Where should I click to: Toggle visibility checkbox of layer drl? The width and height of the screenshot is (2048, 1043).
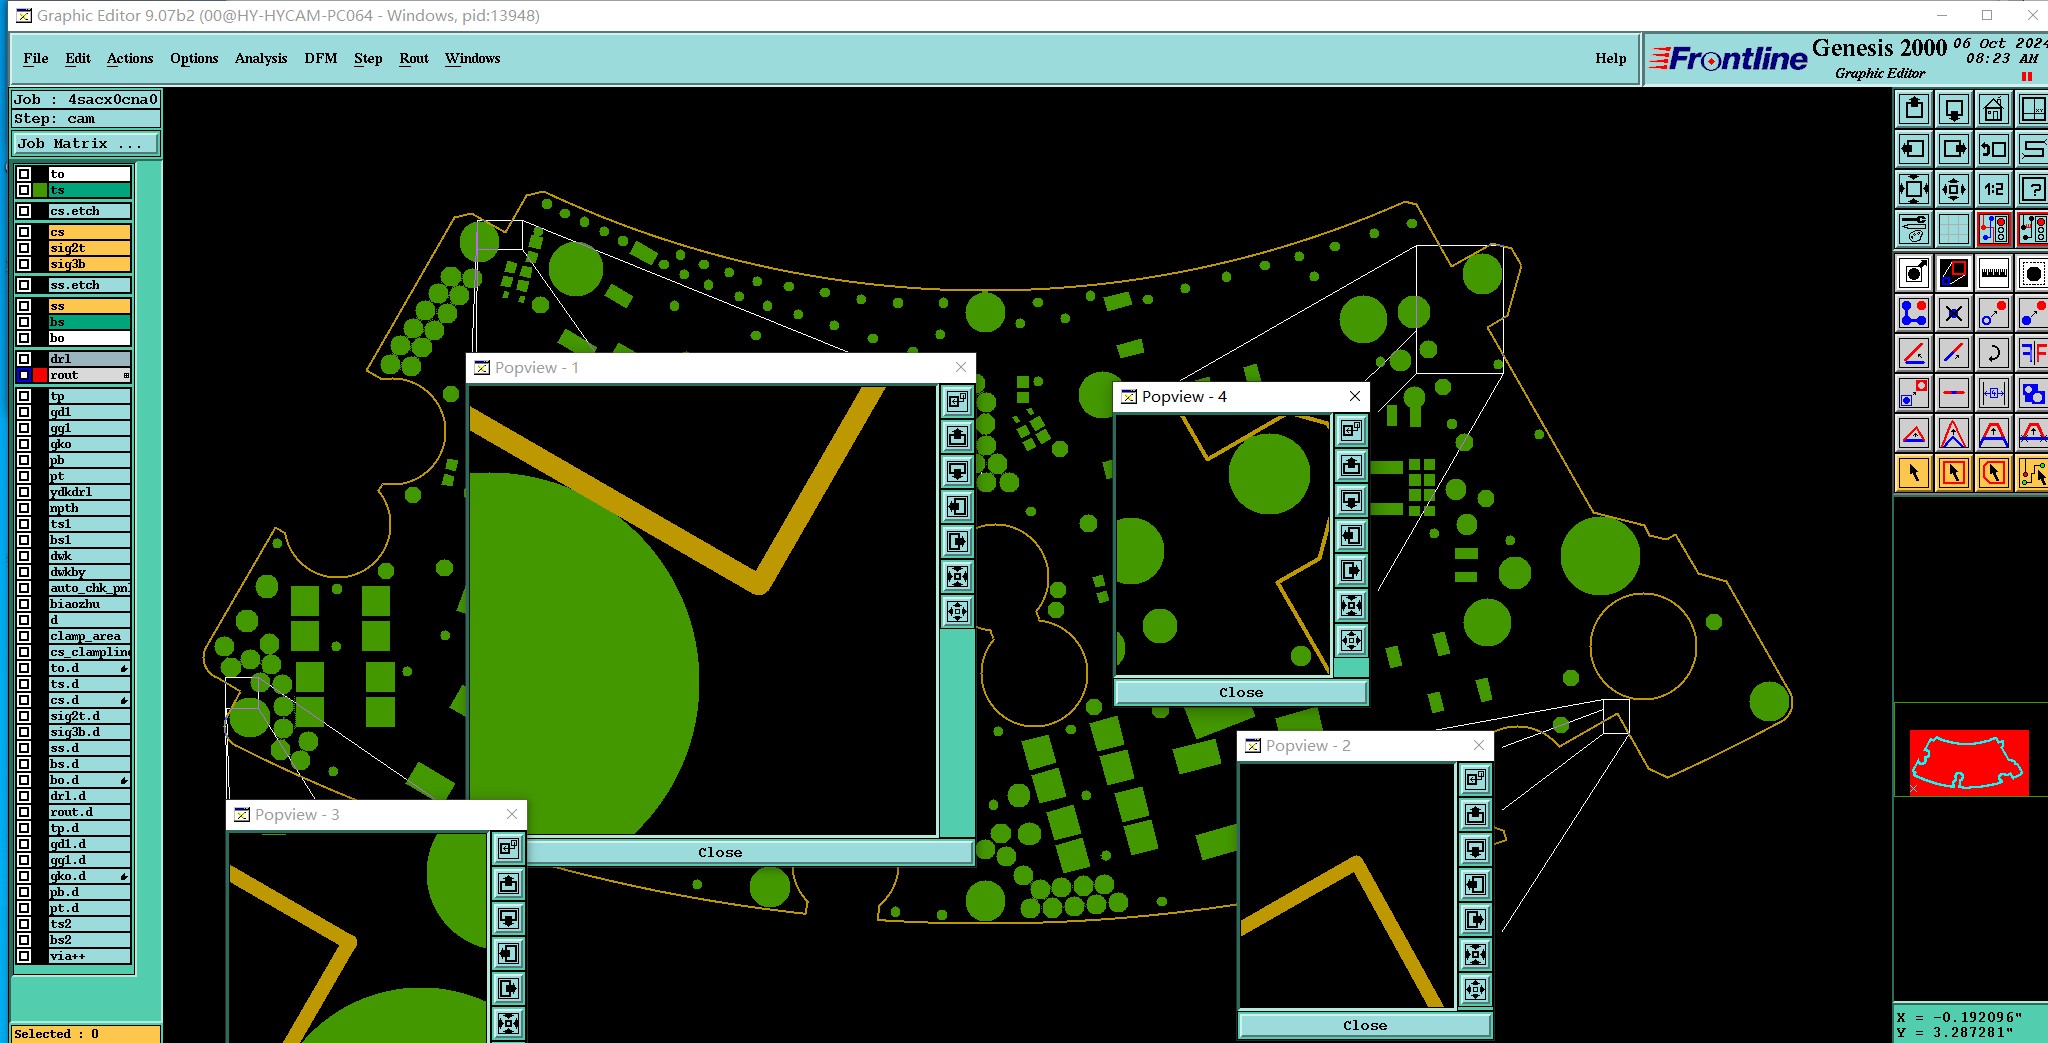tap(24, 359)
